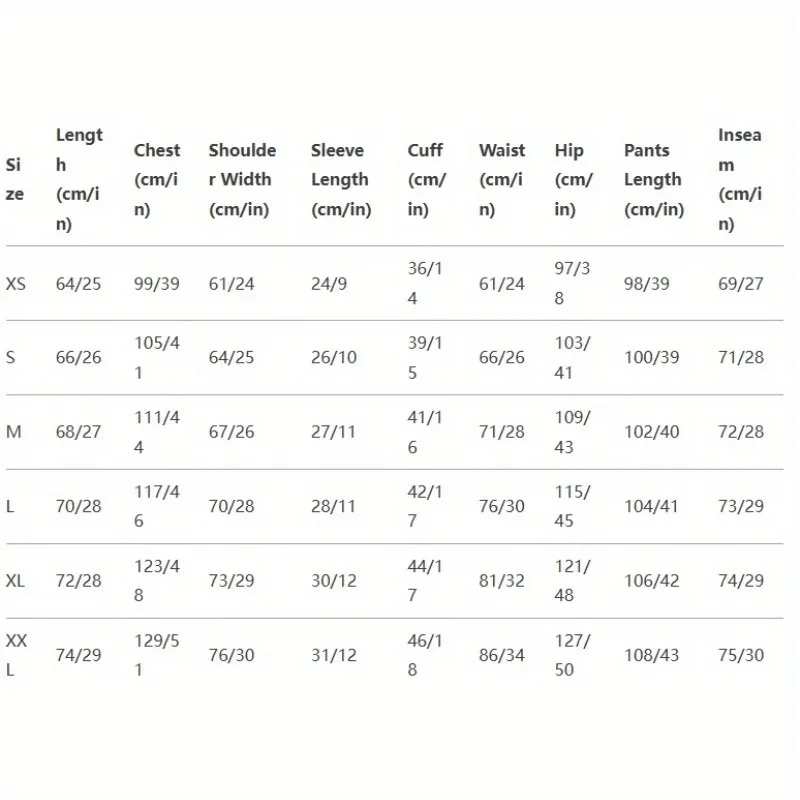This screenshot has height=800, width=800.
Task: Click the M waist value 71/28
Action: 501,432
